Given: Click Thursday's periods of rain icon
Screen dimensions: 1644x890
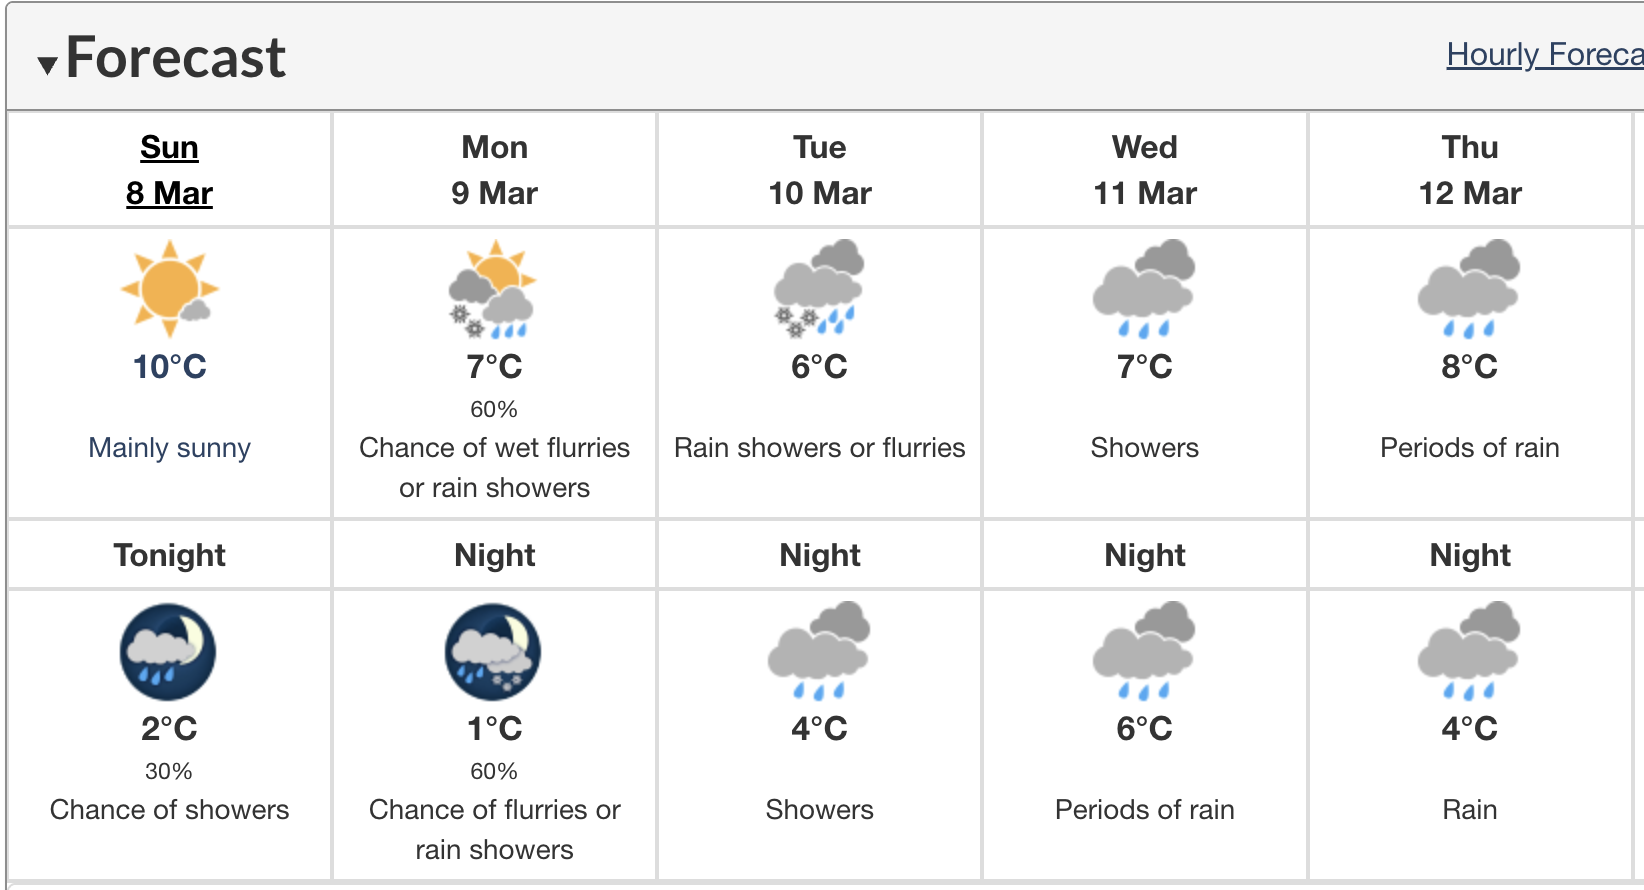Looking at the screenshot, I should pos(1469,289).
